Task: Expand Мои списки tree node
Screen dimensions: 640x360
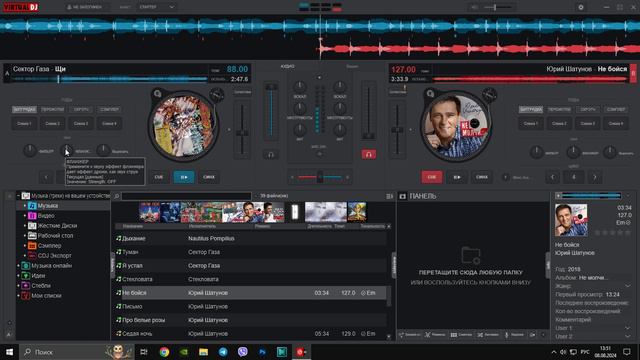Action: (x=18, y=296)
